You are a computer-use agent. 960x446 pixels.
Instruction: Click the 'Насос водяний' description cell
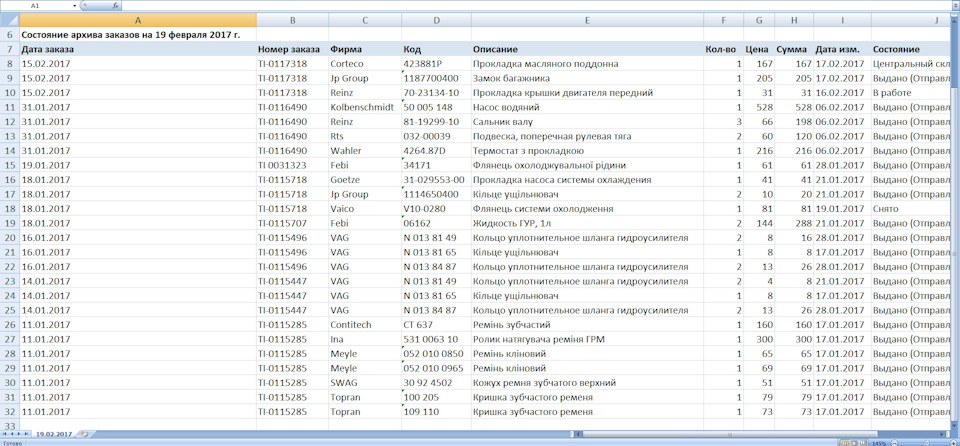point(587,107)
